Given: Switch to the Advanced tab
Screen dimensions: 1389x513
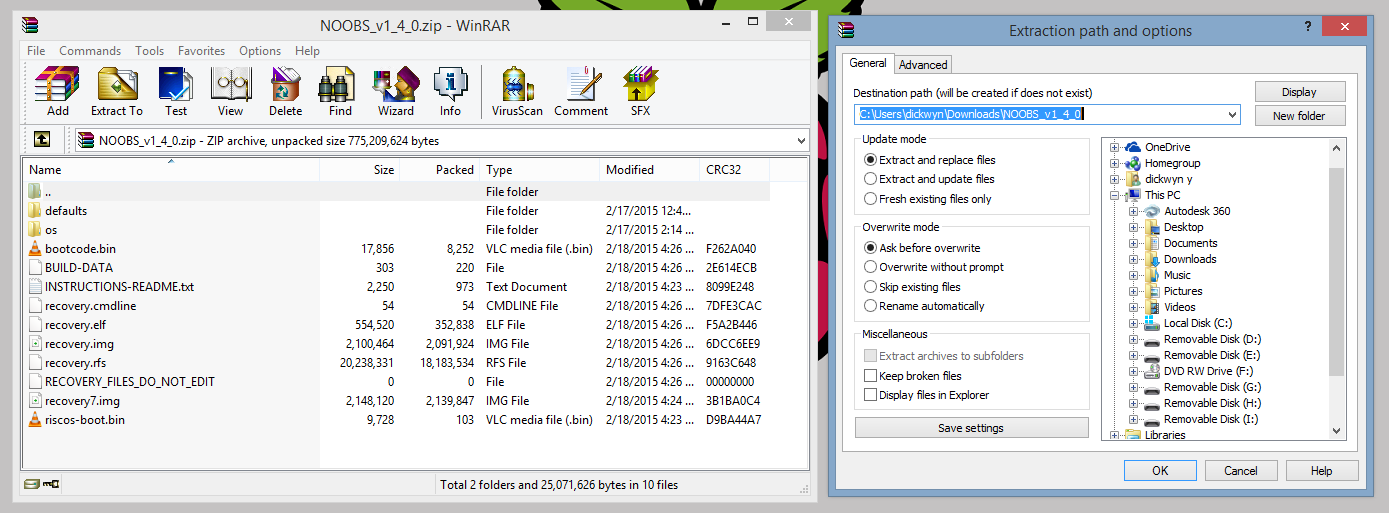Looking at the screenshot, I should click(923, 64).
